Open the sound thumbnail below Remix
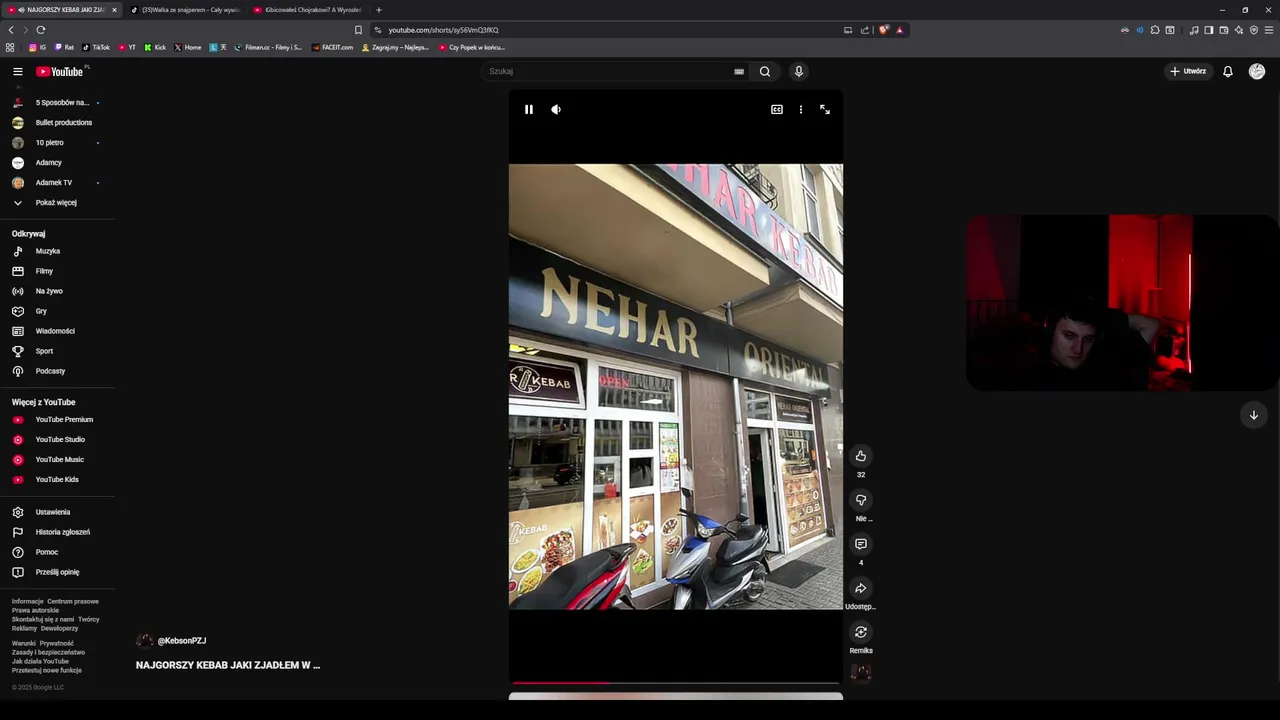The image size is (1280, 720). click(x=861, y=672)
